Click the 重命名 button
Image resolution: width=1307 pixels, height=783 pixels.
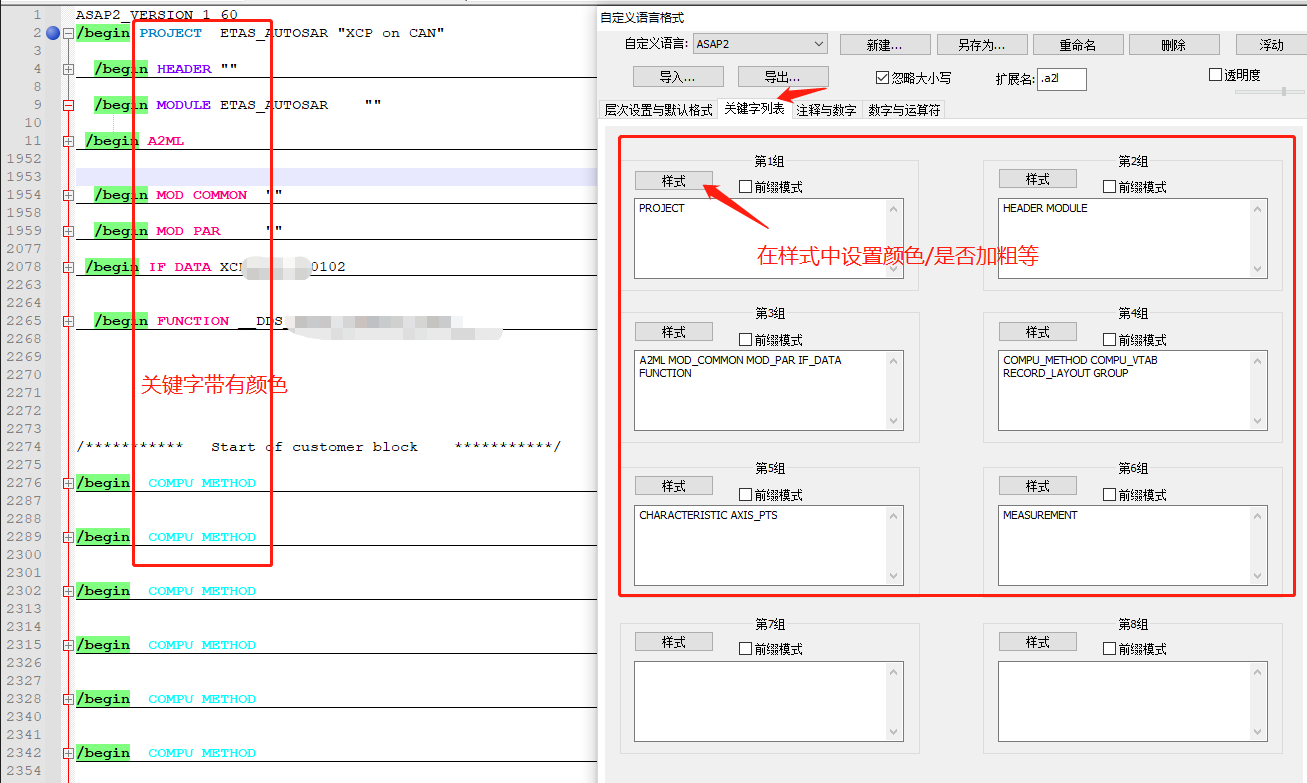click(x=1078, y=45)
